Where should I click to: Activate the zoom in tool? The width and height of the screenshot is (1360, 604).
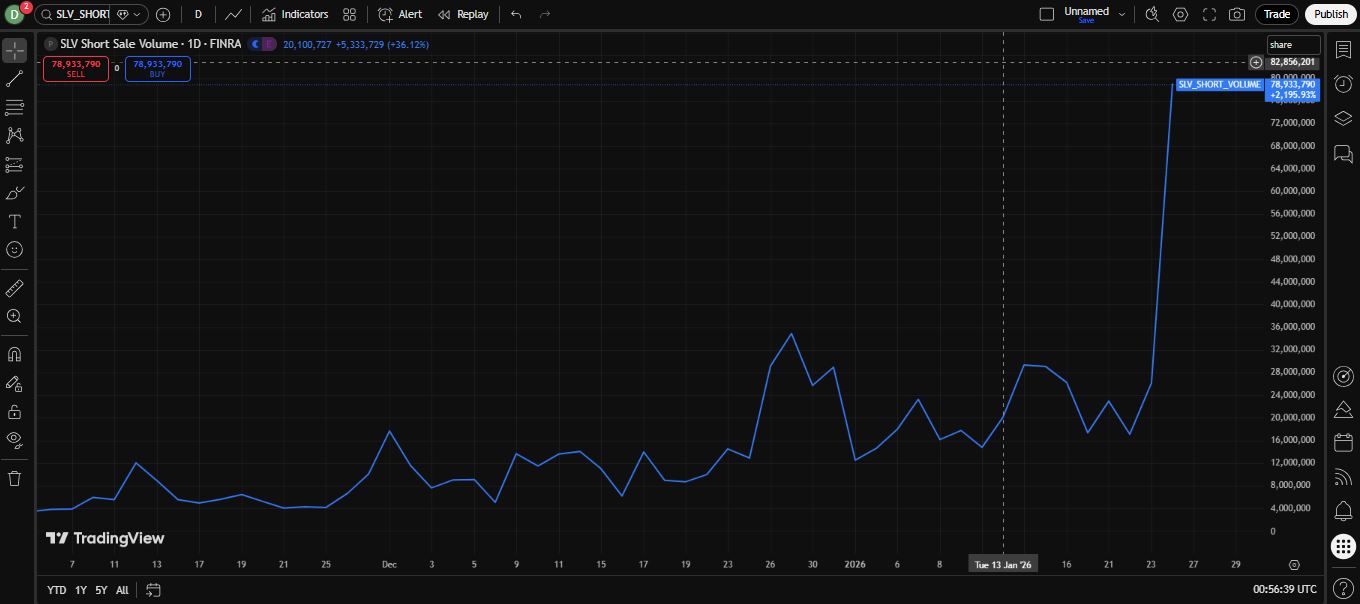(x=15, y=316)
